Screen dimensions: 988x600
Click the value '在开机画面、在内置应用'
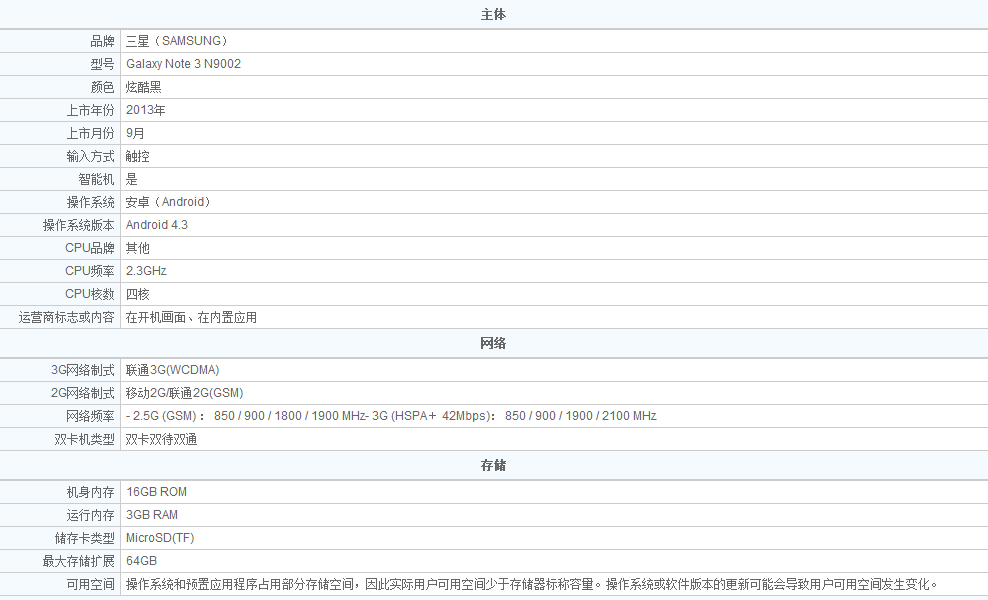pos(192,318)
